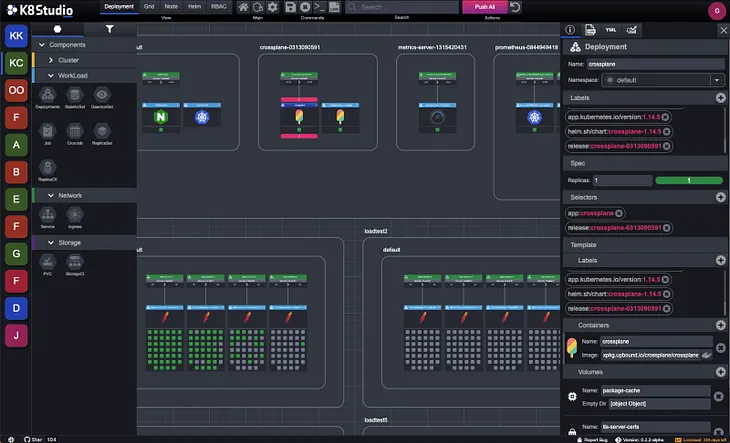Click the circled X delete command icon
This screenshot has height=443, width=730.
305,7
